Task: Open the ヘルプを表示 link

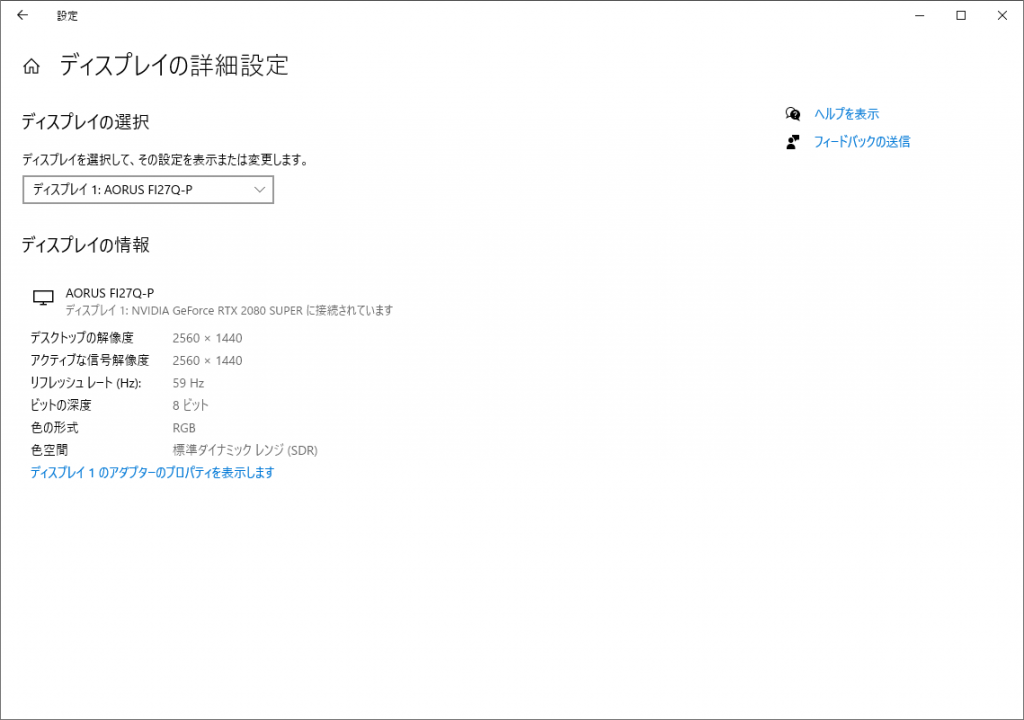Action: 846,114
